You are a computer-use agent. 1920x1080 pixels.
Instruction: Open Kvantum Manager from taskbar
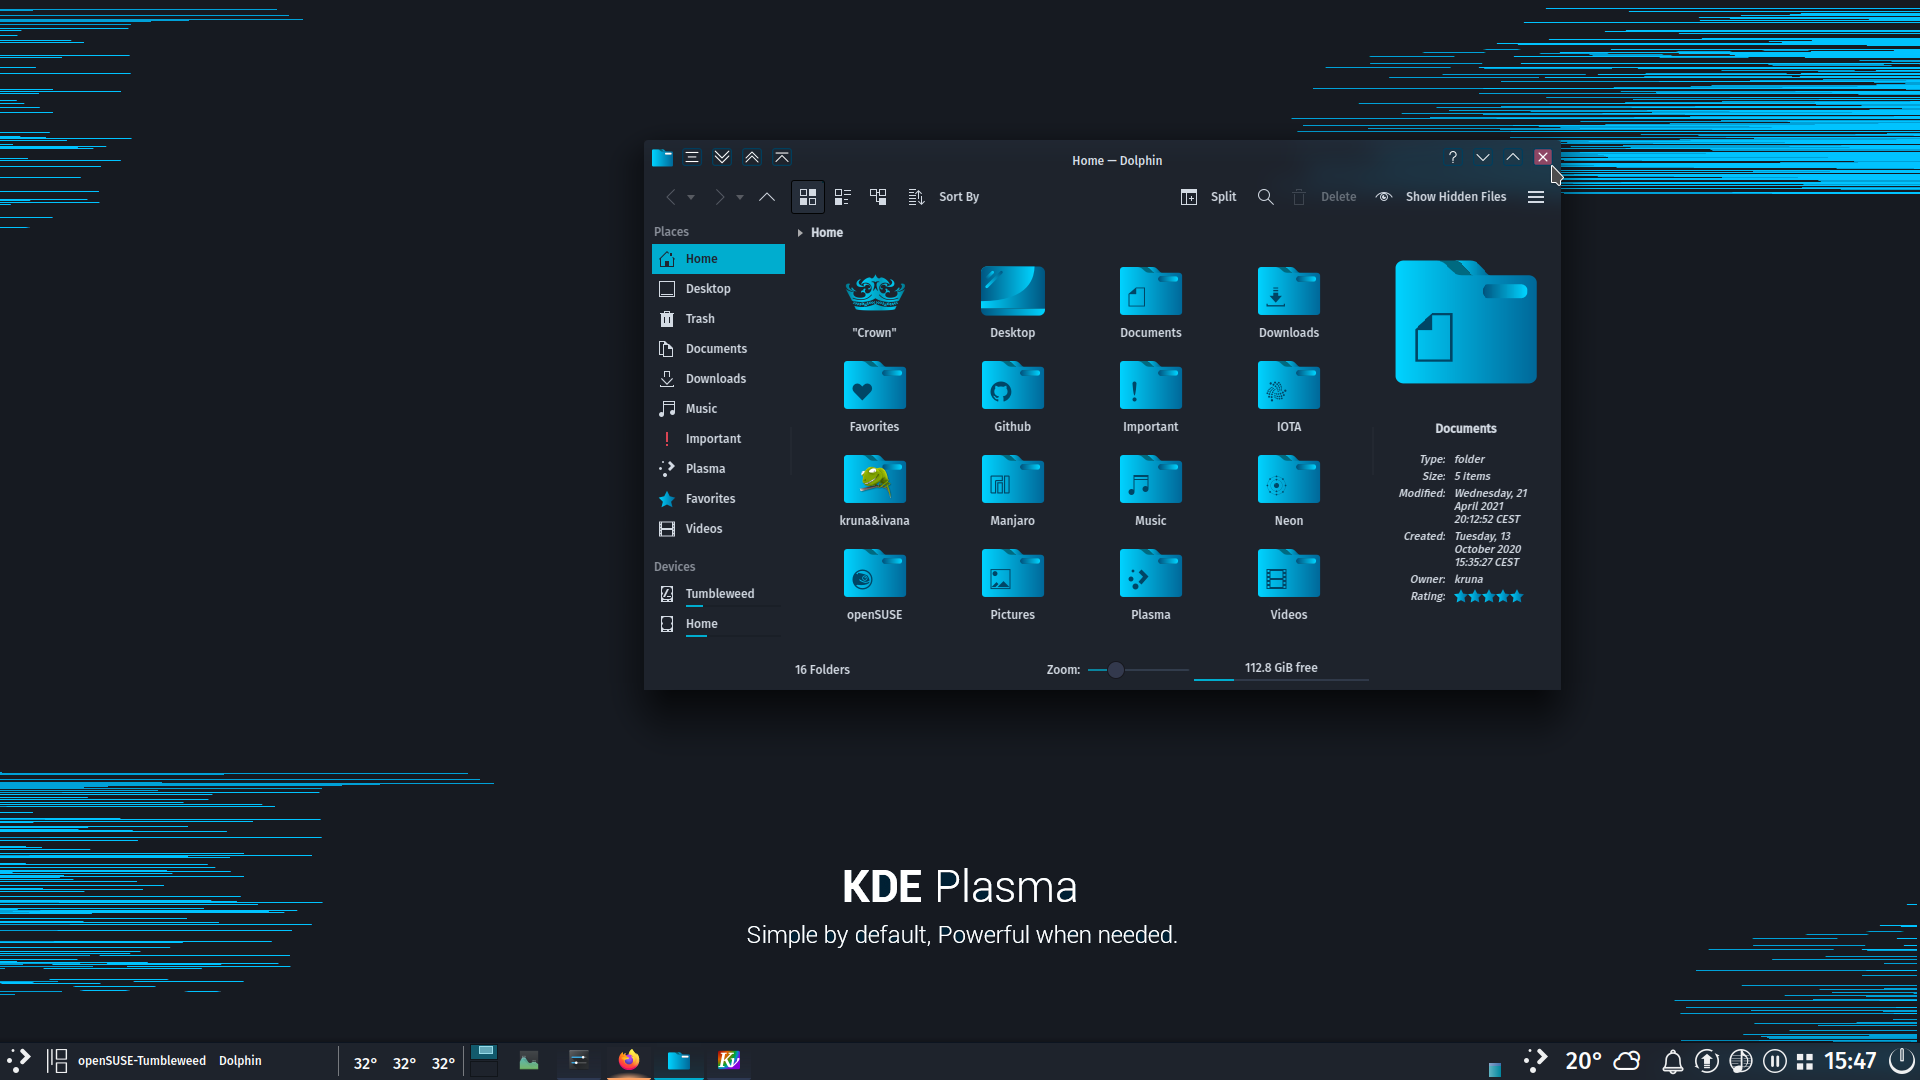tap(729, 1061)
